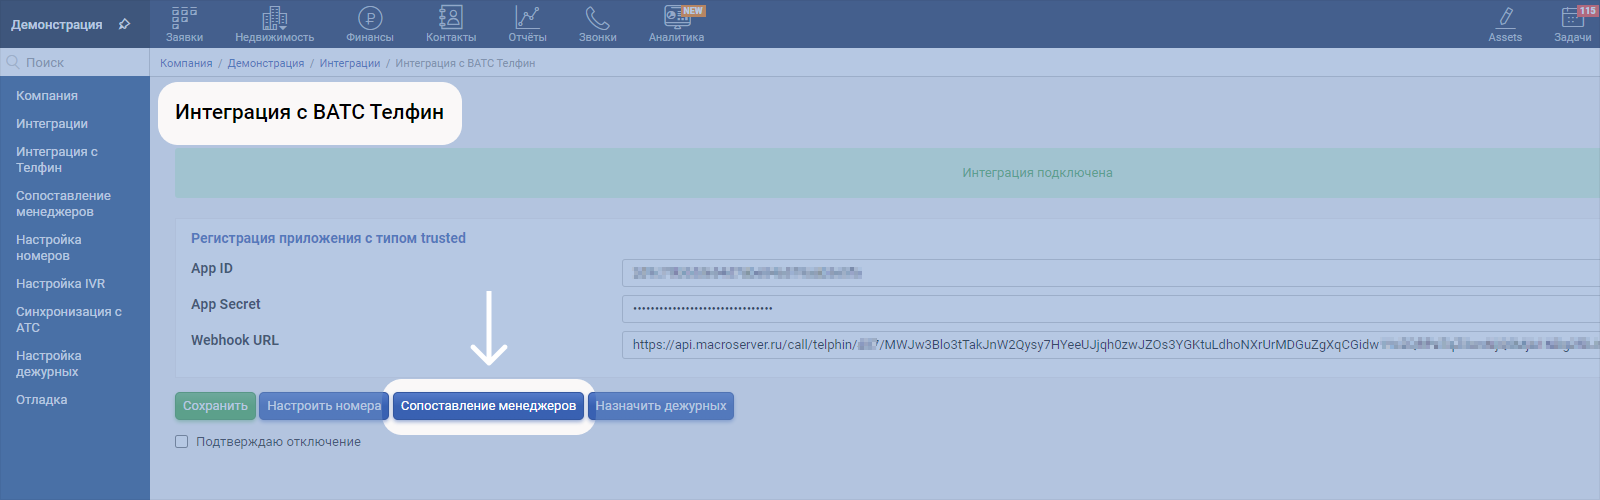Open the Финансы ruble icon
Screen dimensions: 1600x500
370,18
